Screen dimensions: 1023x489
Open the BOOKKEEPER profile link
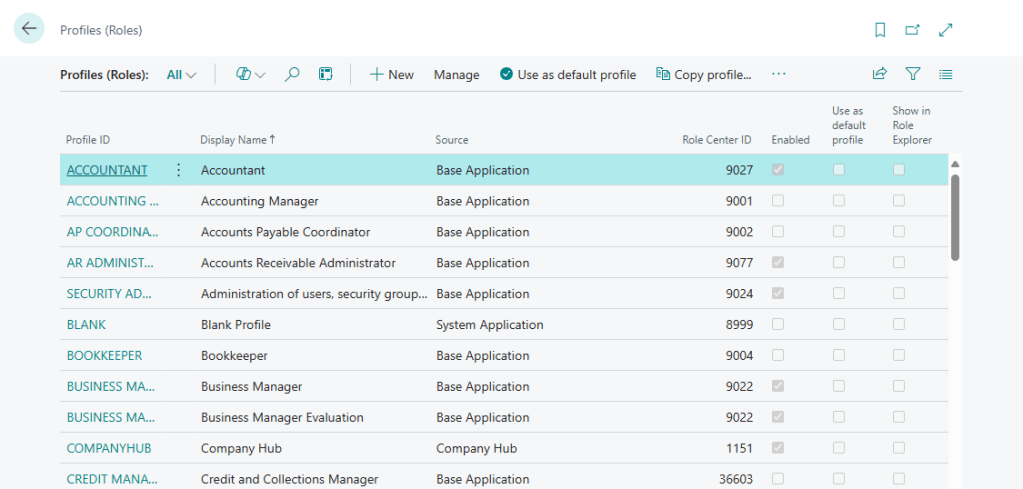point(104,355)
